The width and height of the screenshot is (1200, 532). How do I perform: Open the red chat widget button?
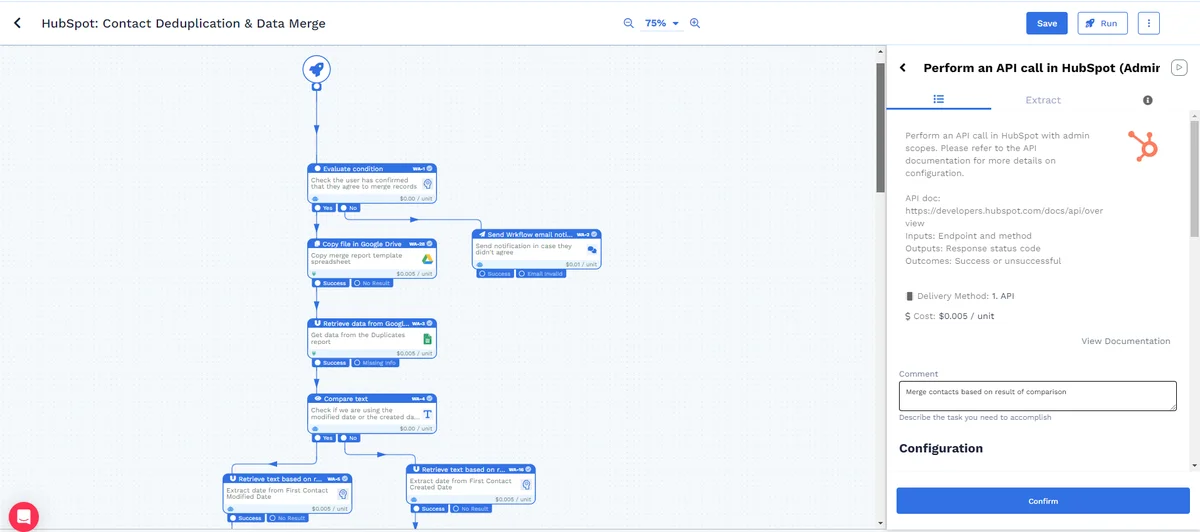[x=23, y=516]
